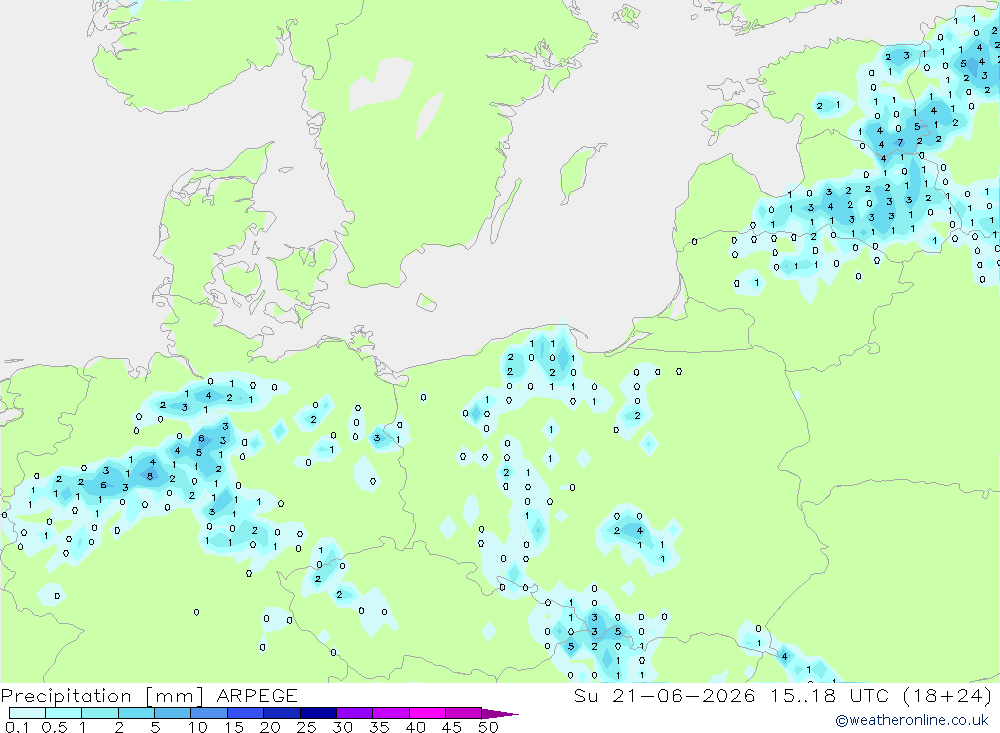Click the 'Precipitation [mm]' title text

point(103,696)
